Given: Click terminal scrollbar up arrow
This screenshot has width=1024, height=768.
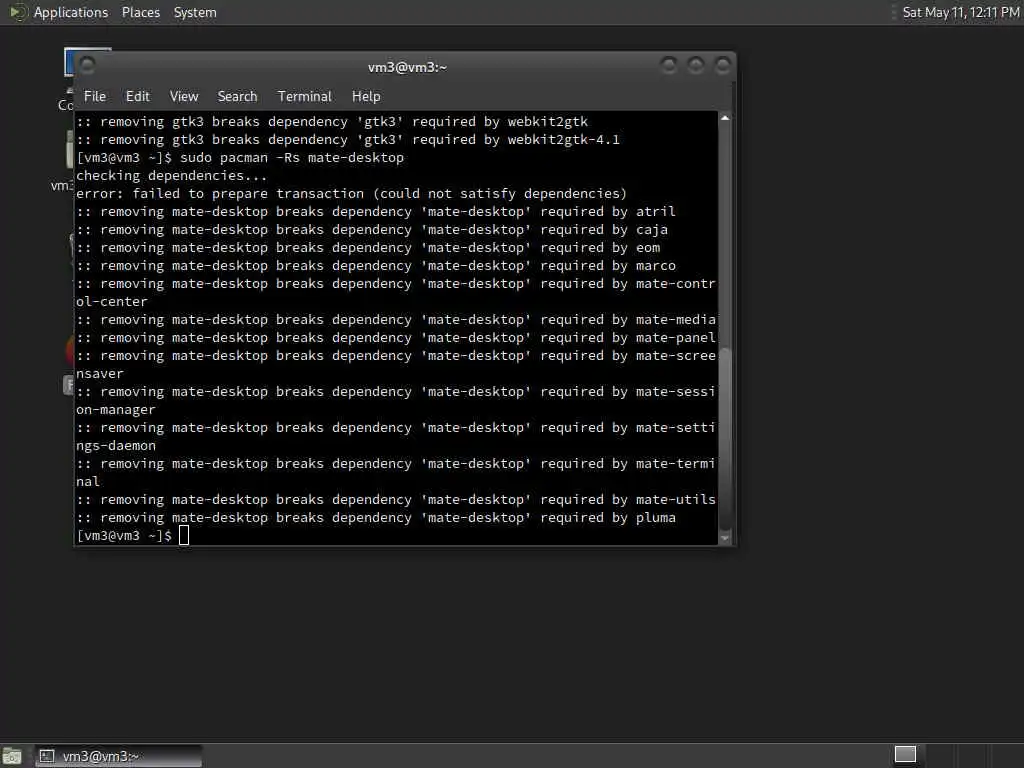Looking at the screenshot, I should click(x=725, y=118).
